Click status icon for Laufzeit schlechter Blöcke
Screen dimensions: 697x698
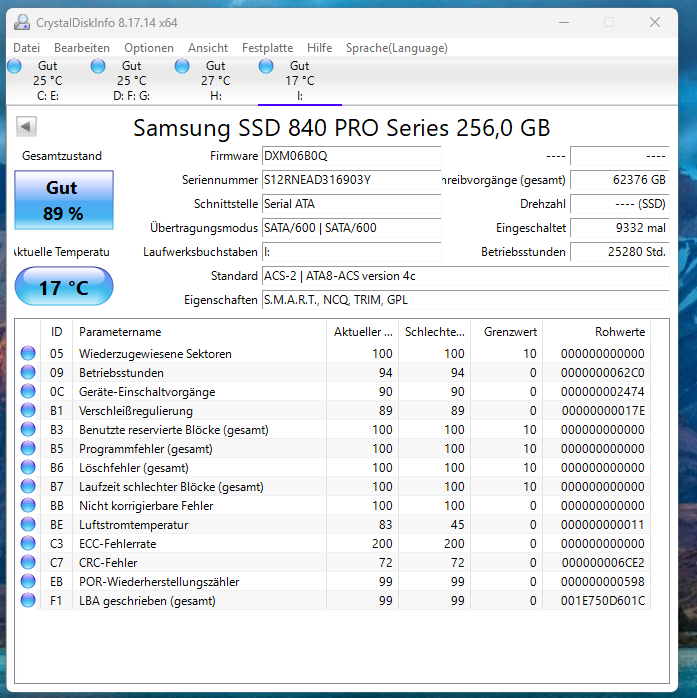(x=28, y=486)
